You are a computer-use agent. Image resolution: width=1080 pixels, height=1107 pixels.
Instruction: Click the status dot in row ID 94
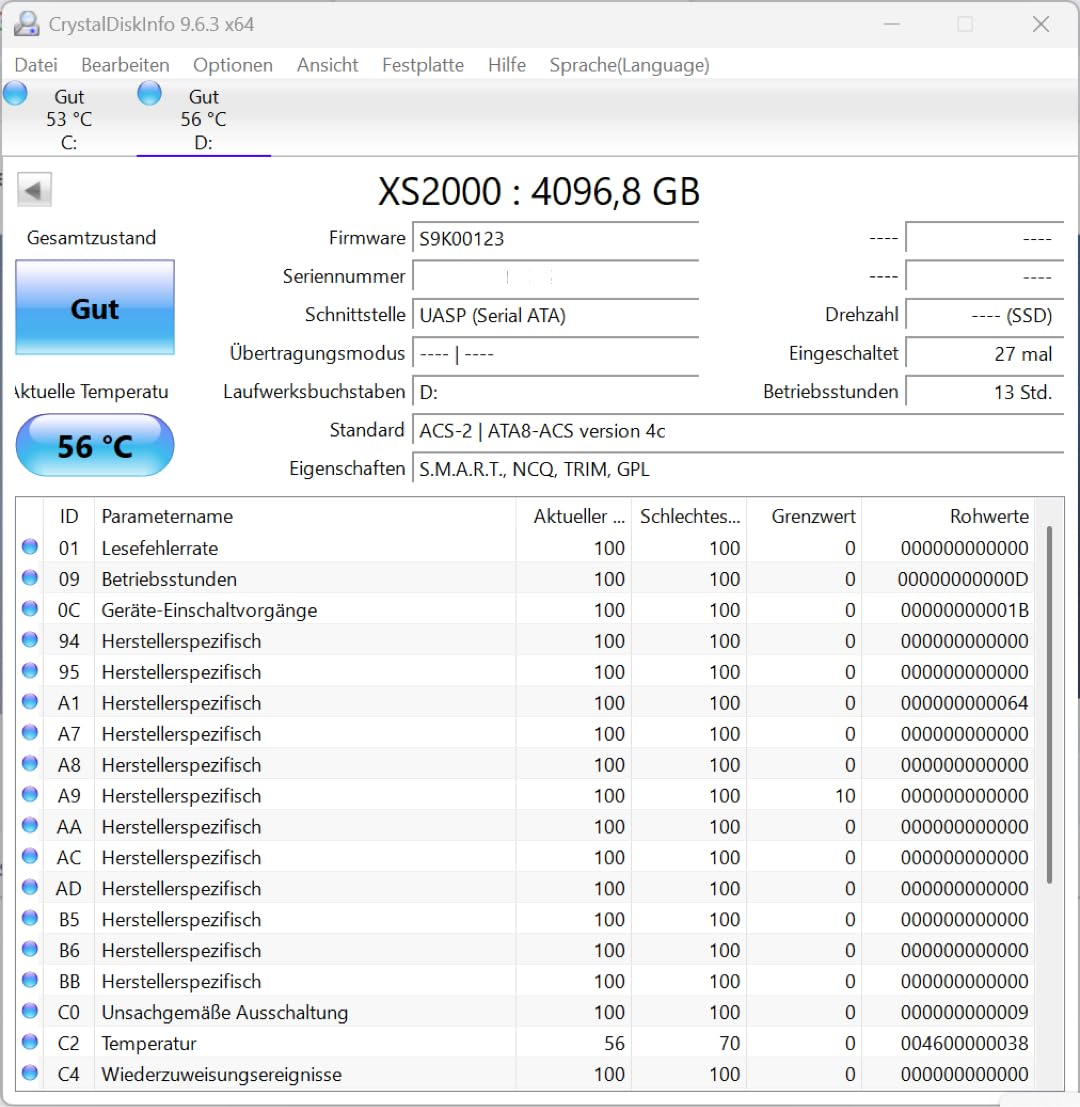coord(30,640)
